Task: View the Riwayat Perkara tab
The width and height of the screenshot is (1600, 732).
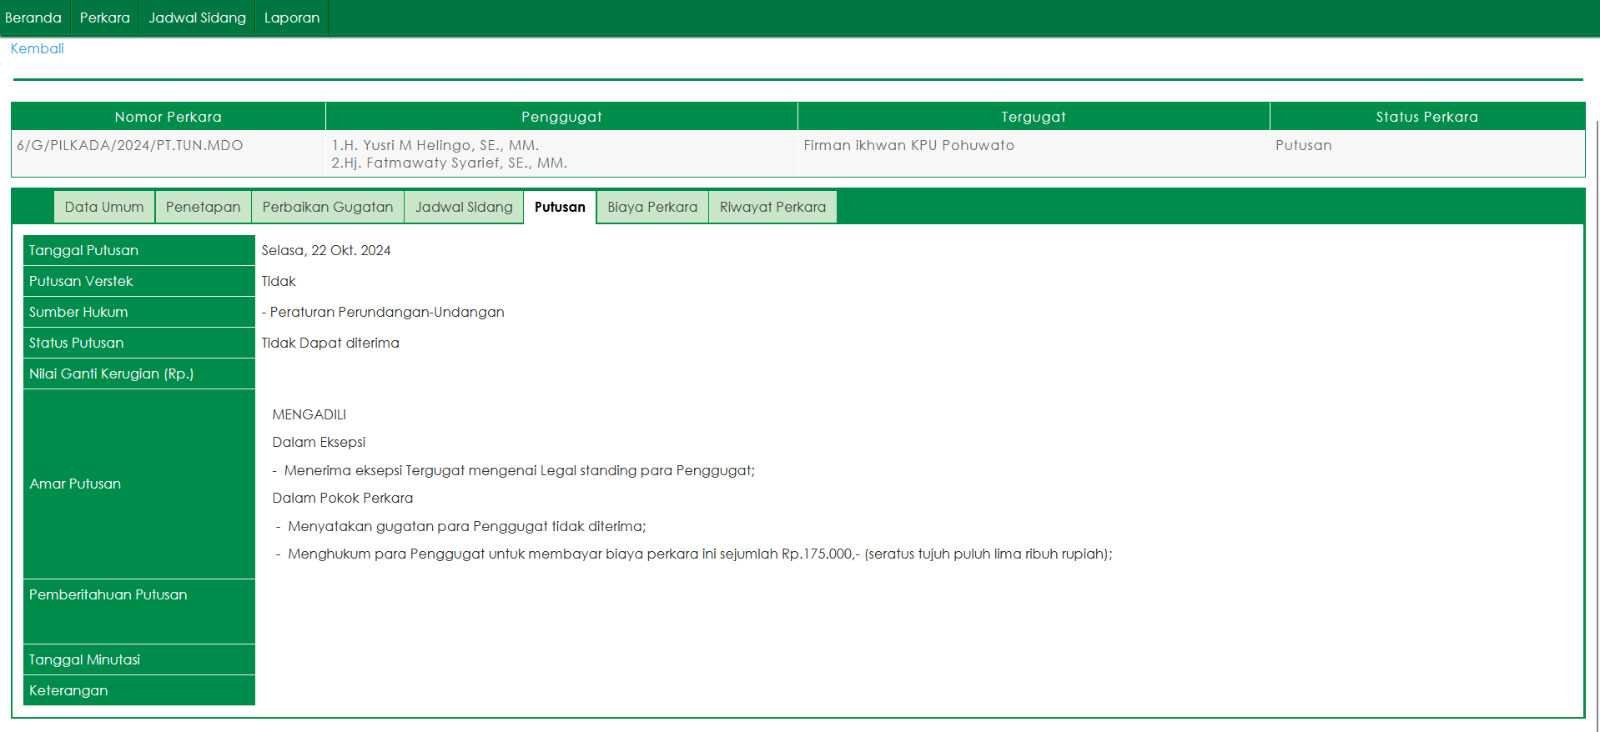Action: (773, 207)
